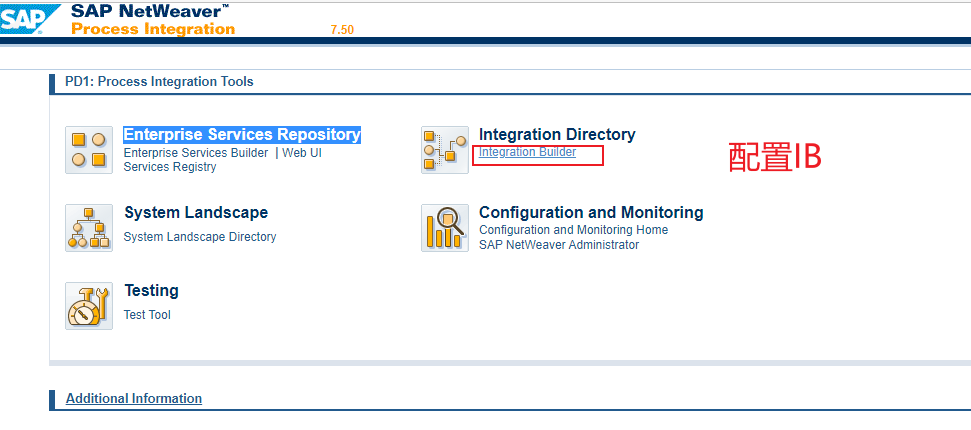The width and height of the screenshot is (971, 430).
Task: Launch the Enterprise Services Builder link
Action: point(196,153)
